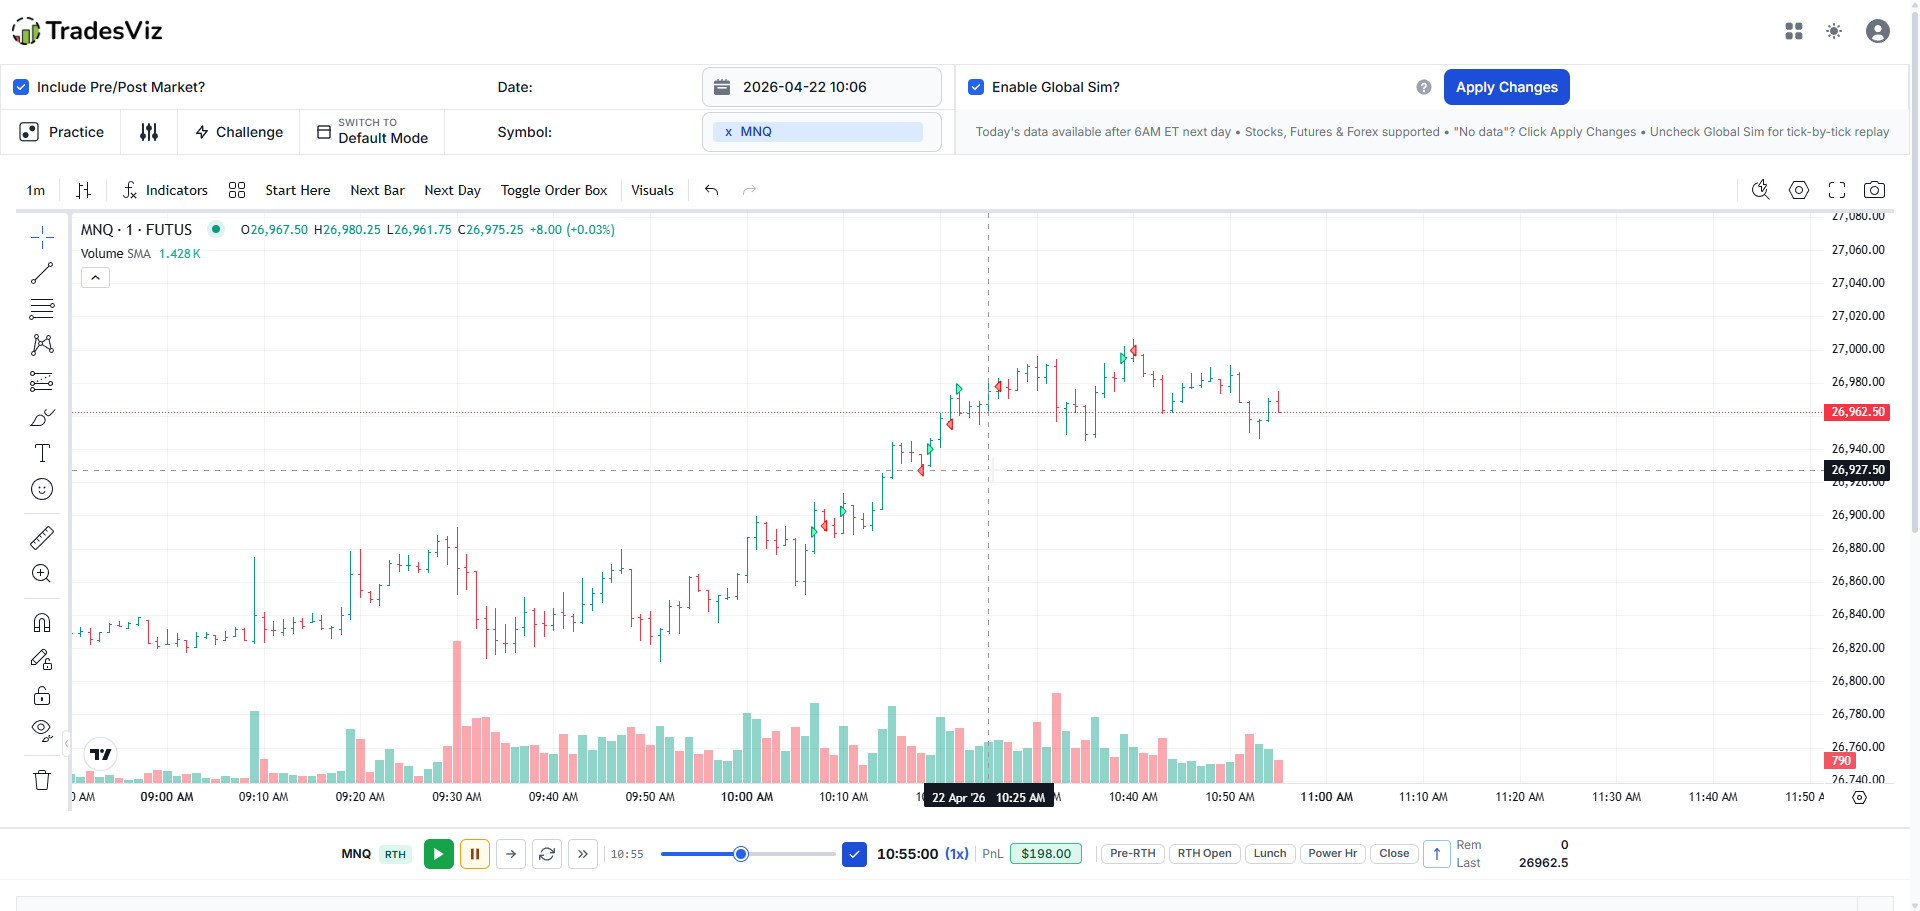
Task: Jump to the Power Hr session
Action: pyautogui.click(x=1332, y=854)
